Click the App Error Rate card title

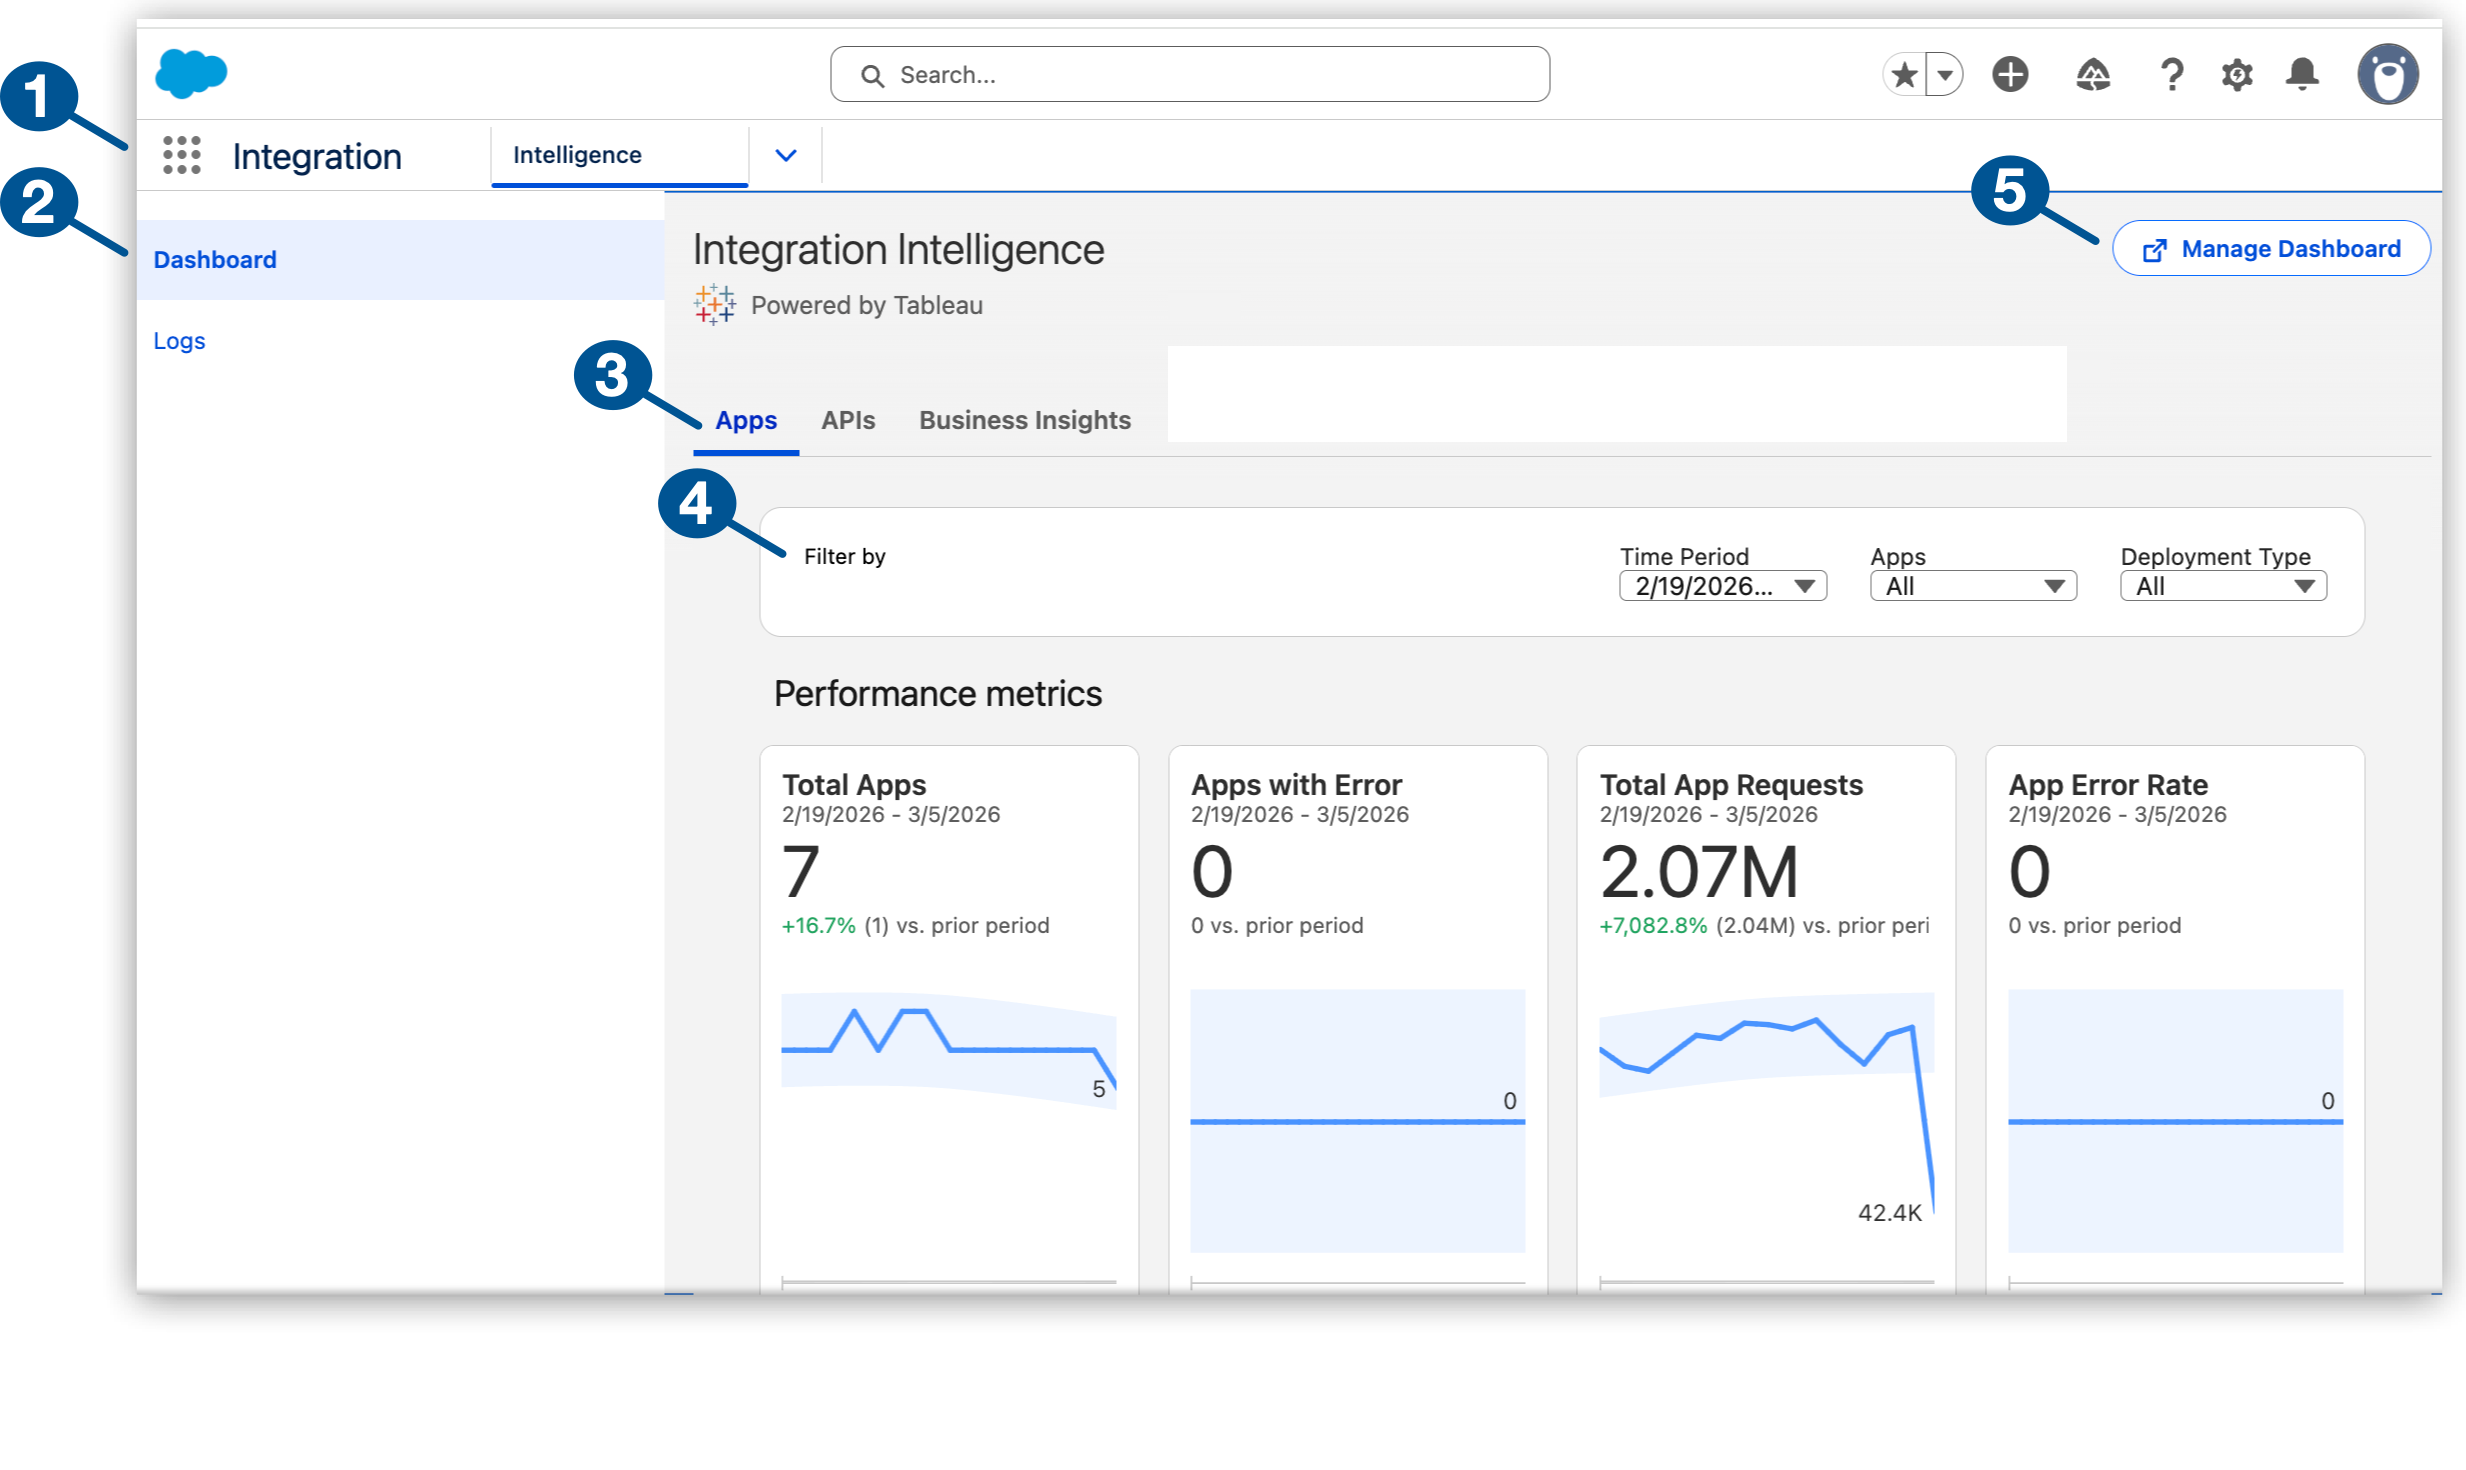click(2108, 785)
